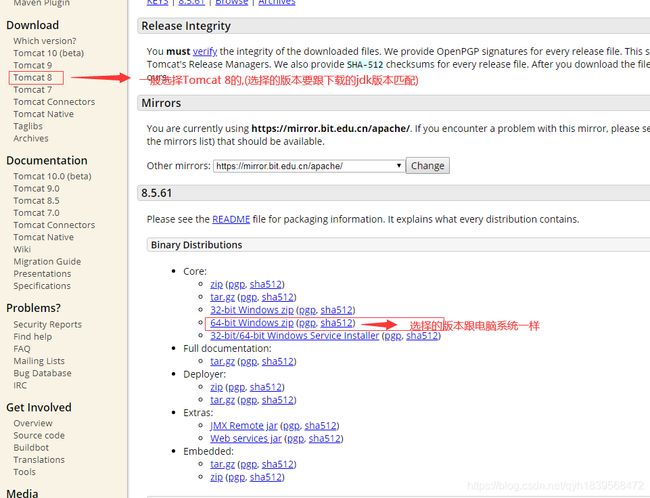Select Tomcat 10 (beta) download
650x498 pixels.
(x=49, y=53)
